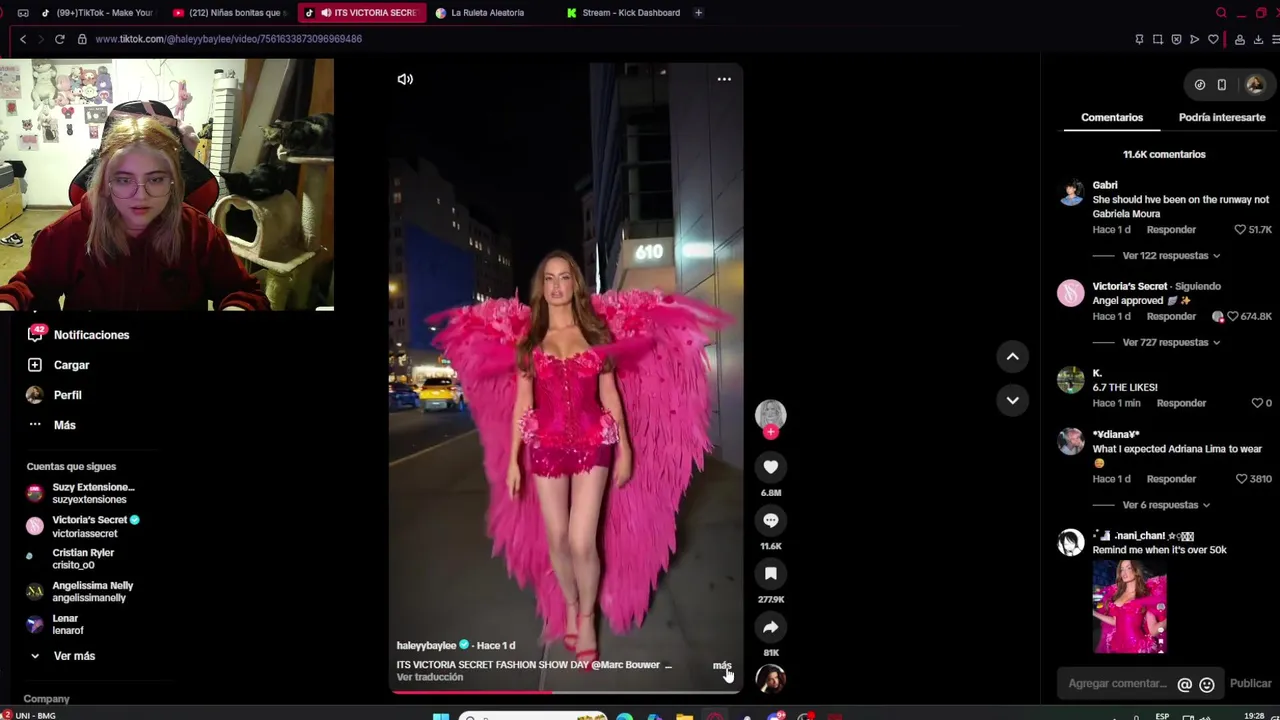Click the browser back arrow
Image resolution: width=1280 pixels, height=720 pixels.
point(23,39)
